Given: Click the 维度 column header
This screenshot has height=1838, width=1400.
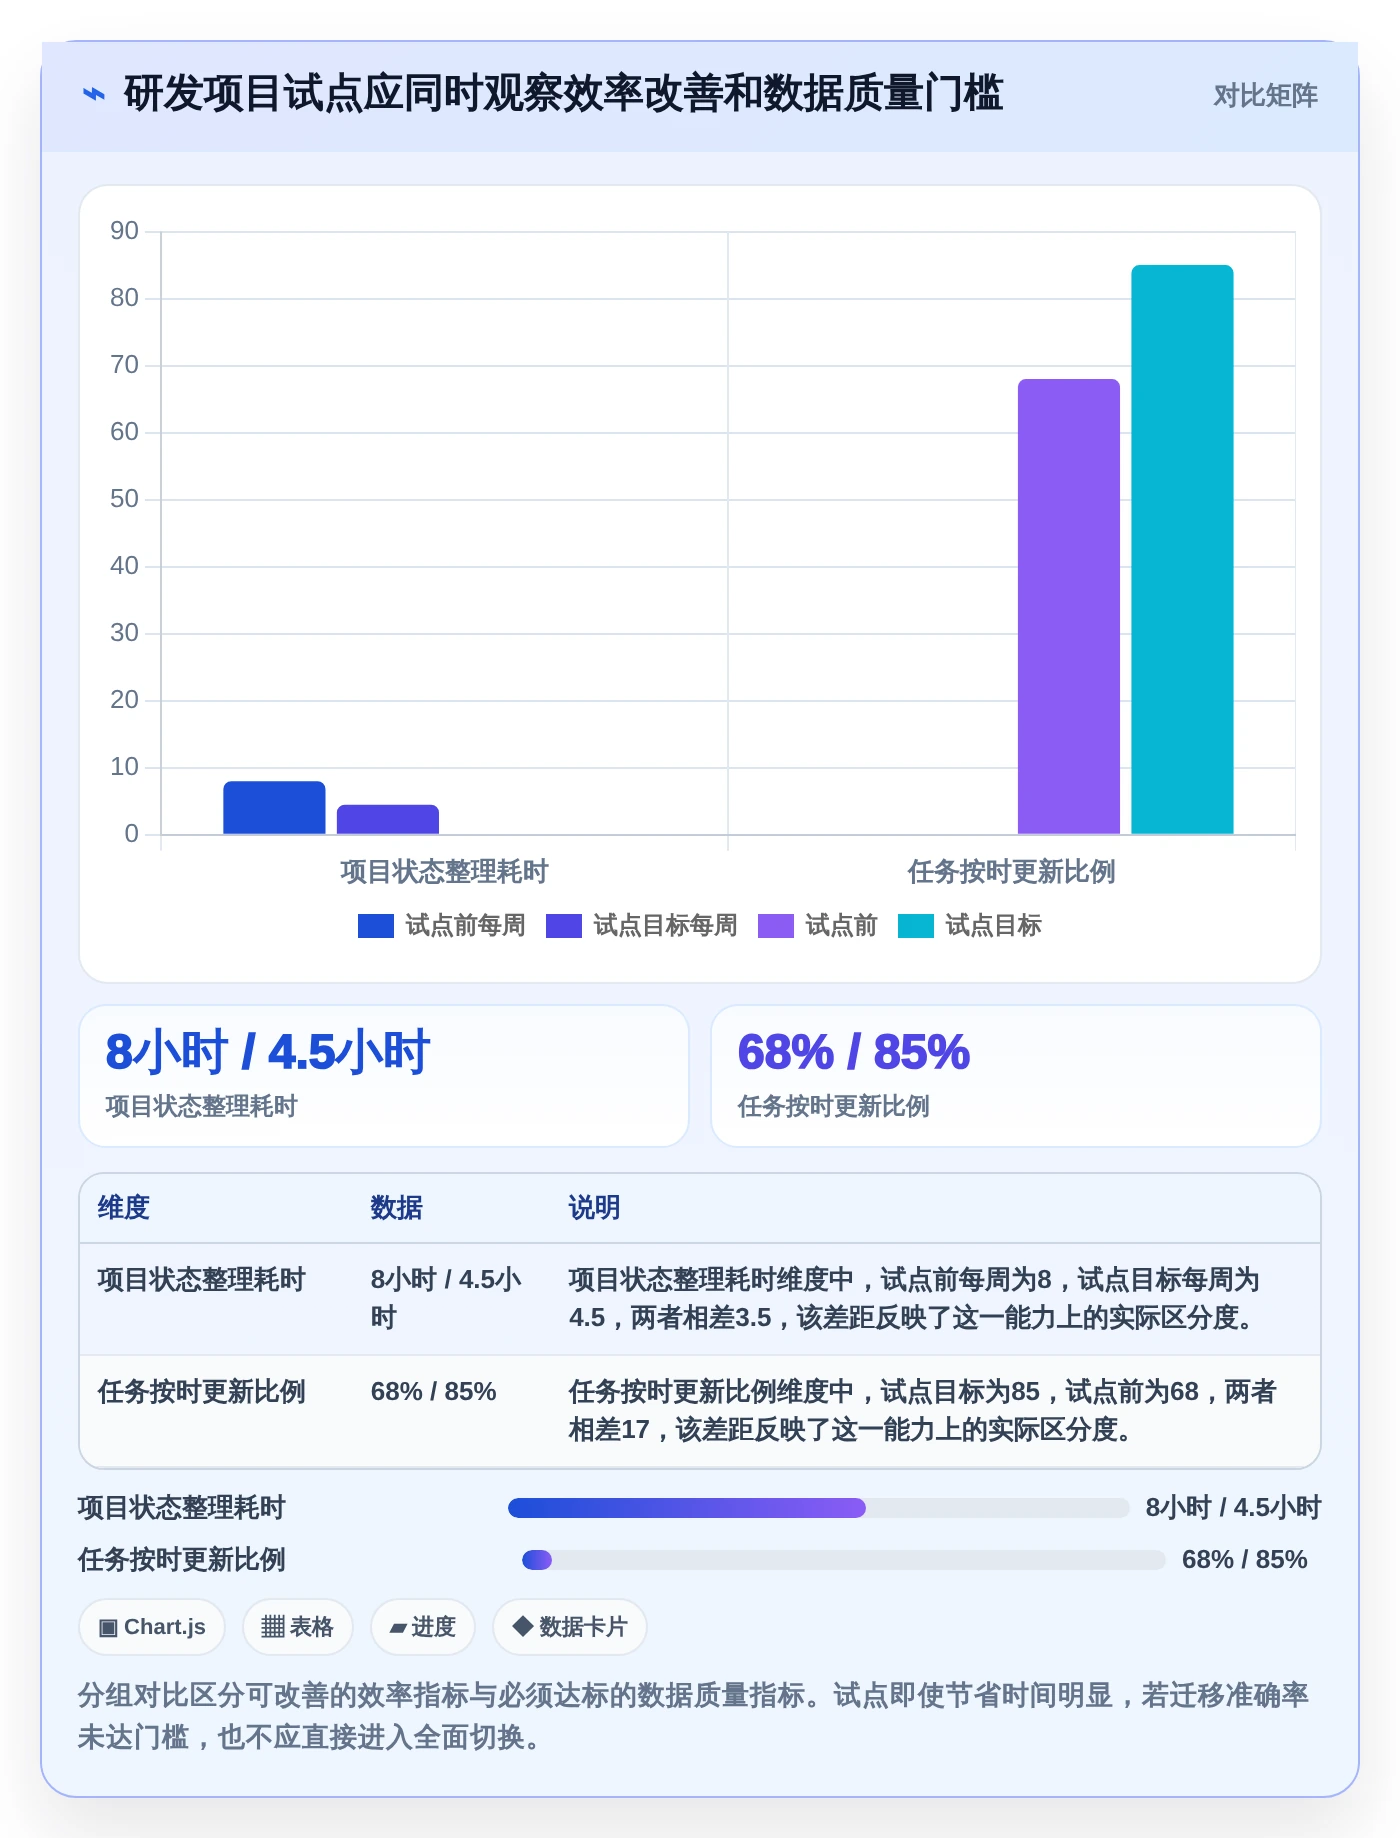Looking at the screenshot, I should click(124, 1207).
